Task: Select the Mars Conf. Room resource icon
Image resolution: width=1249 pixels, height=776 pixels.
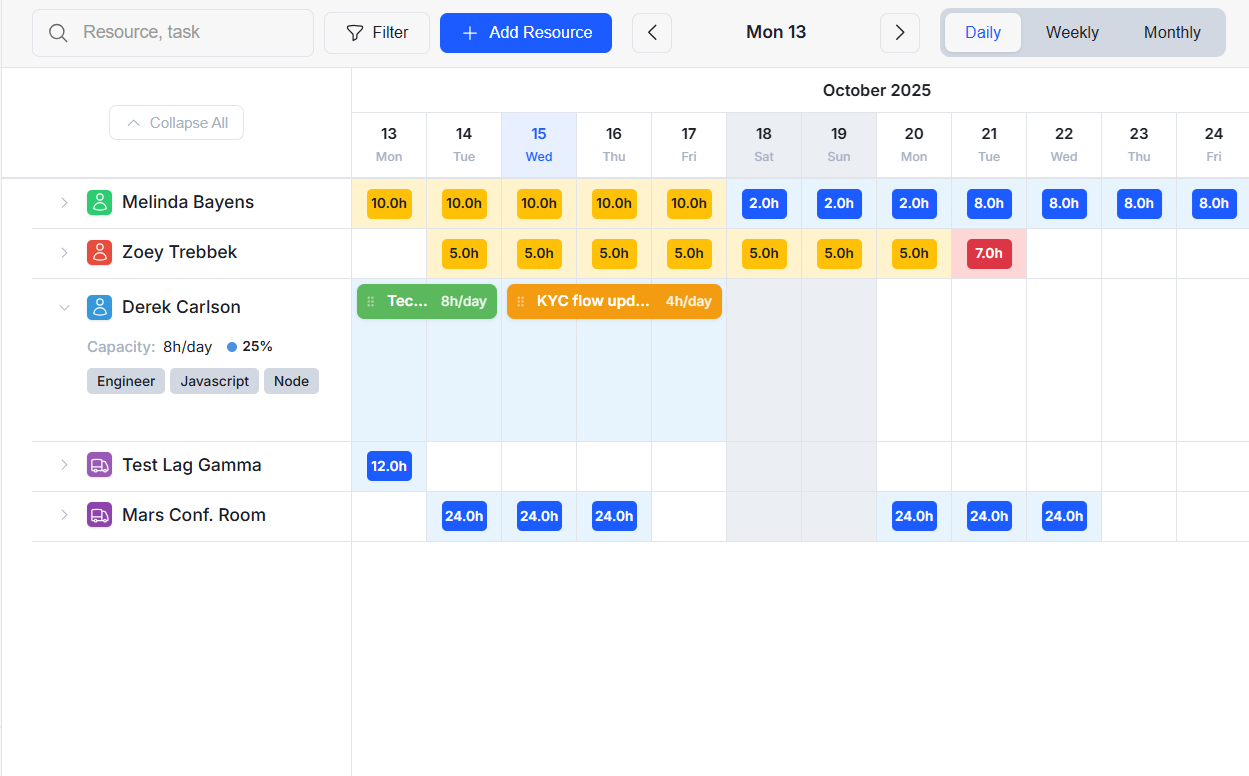Action: tap(99, 515)
